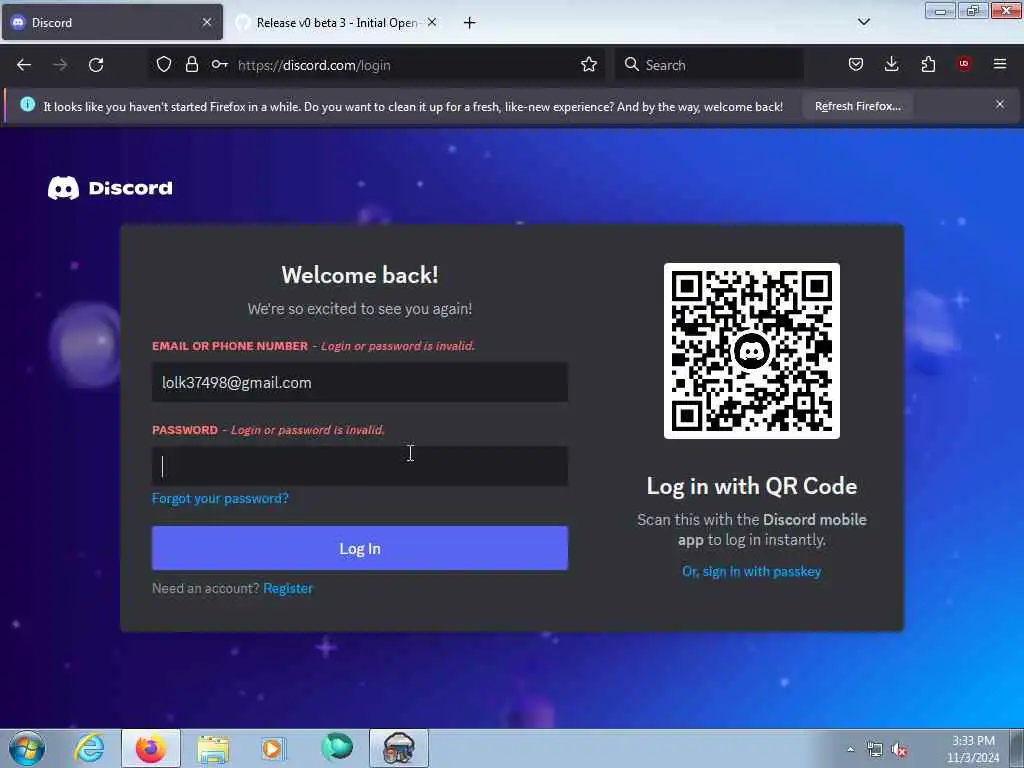Click the Refresh Firefox button
Screen dimensions: 1024x768
857,106
